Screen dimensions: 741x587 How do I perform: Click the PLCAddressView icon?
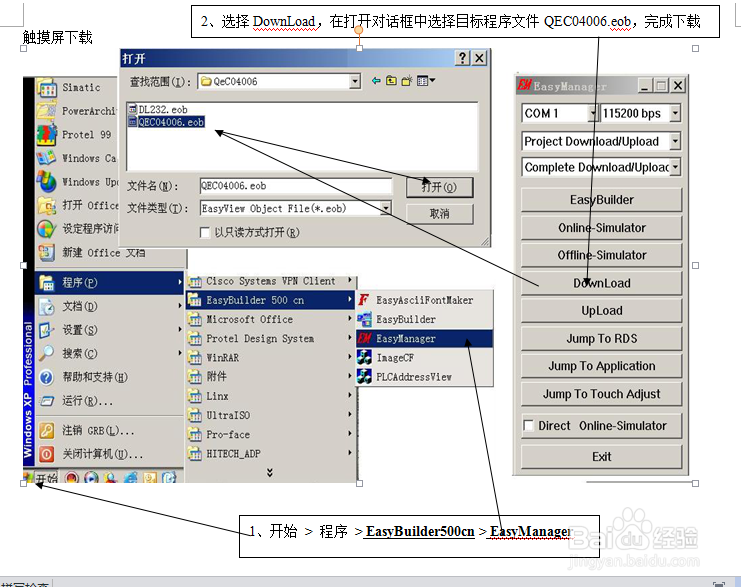click(364, 377)
